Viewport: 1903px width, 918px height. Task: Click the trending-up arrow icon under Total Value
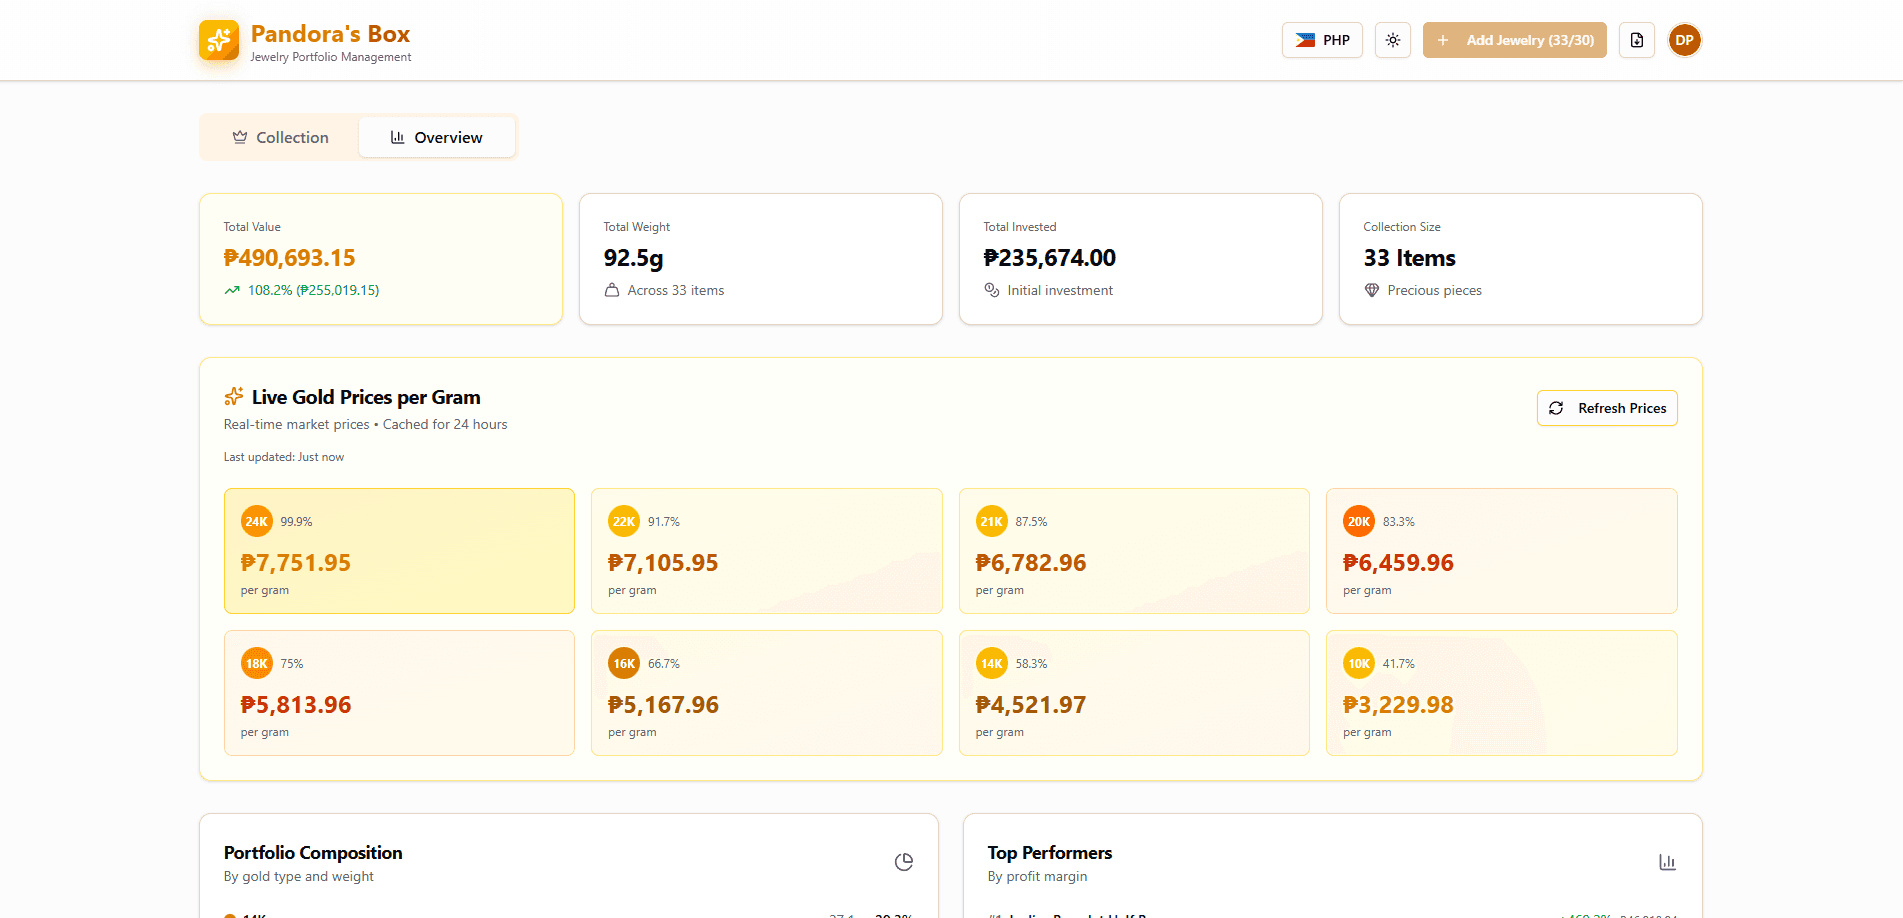coord(231,290)
